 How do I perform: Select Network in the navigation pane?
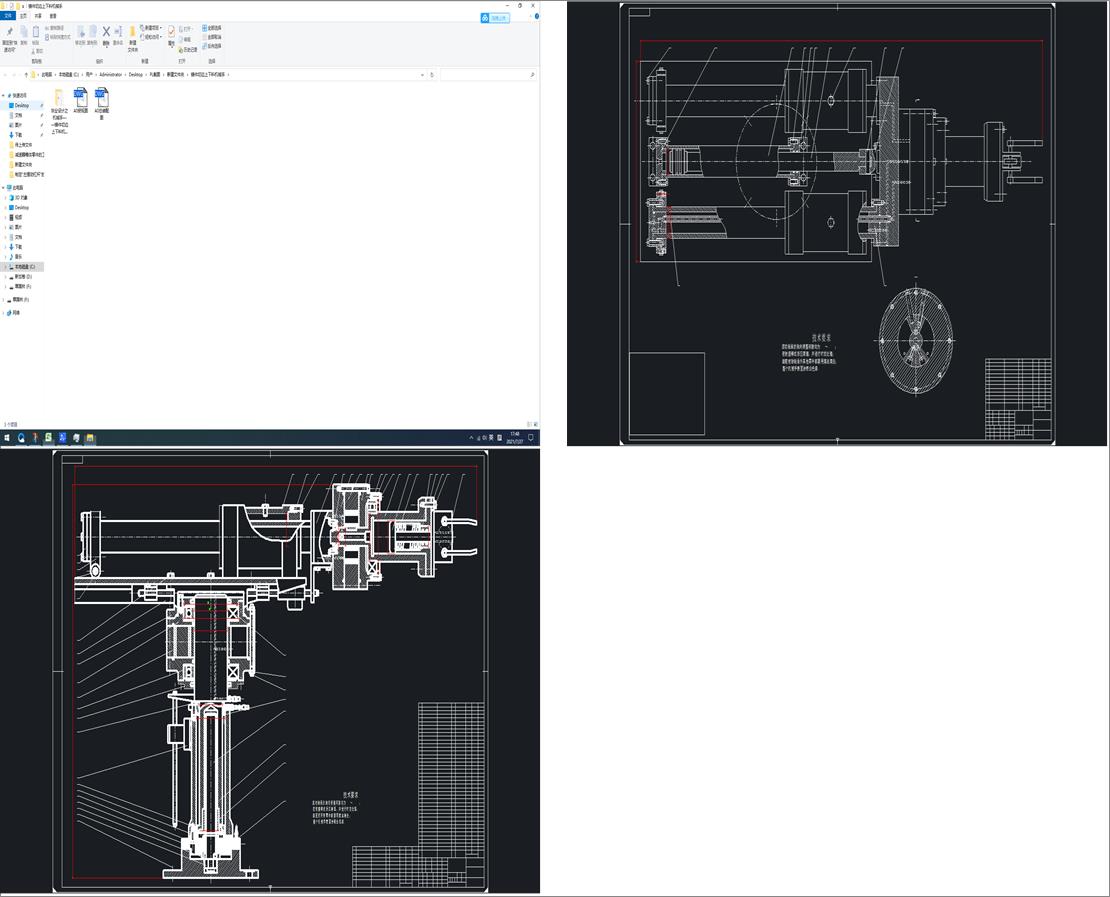[13, 312]
